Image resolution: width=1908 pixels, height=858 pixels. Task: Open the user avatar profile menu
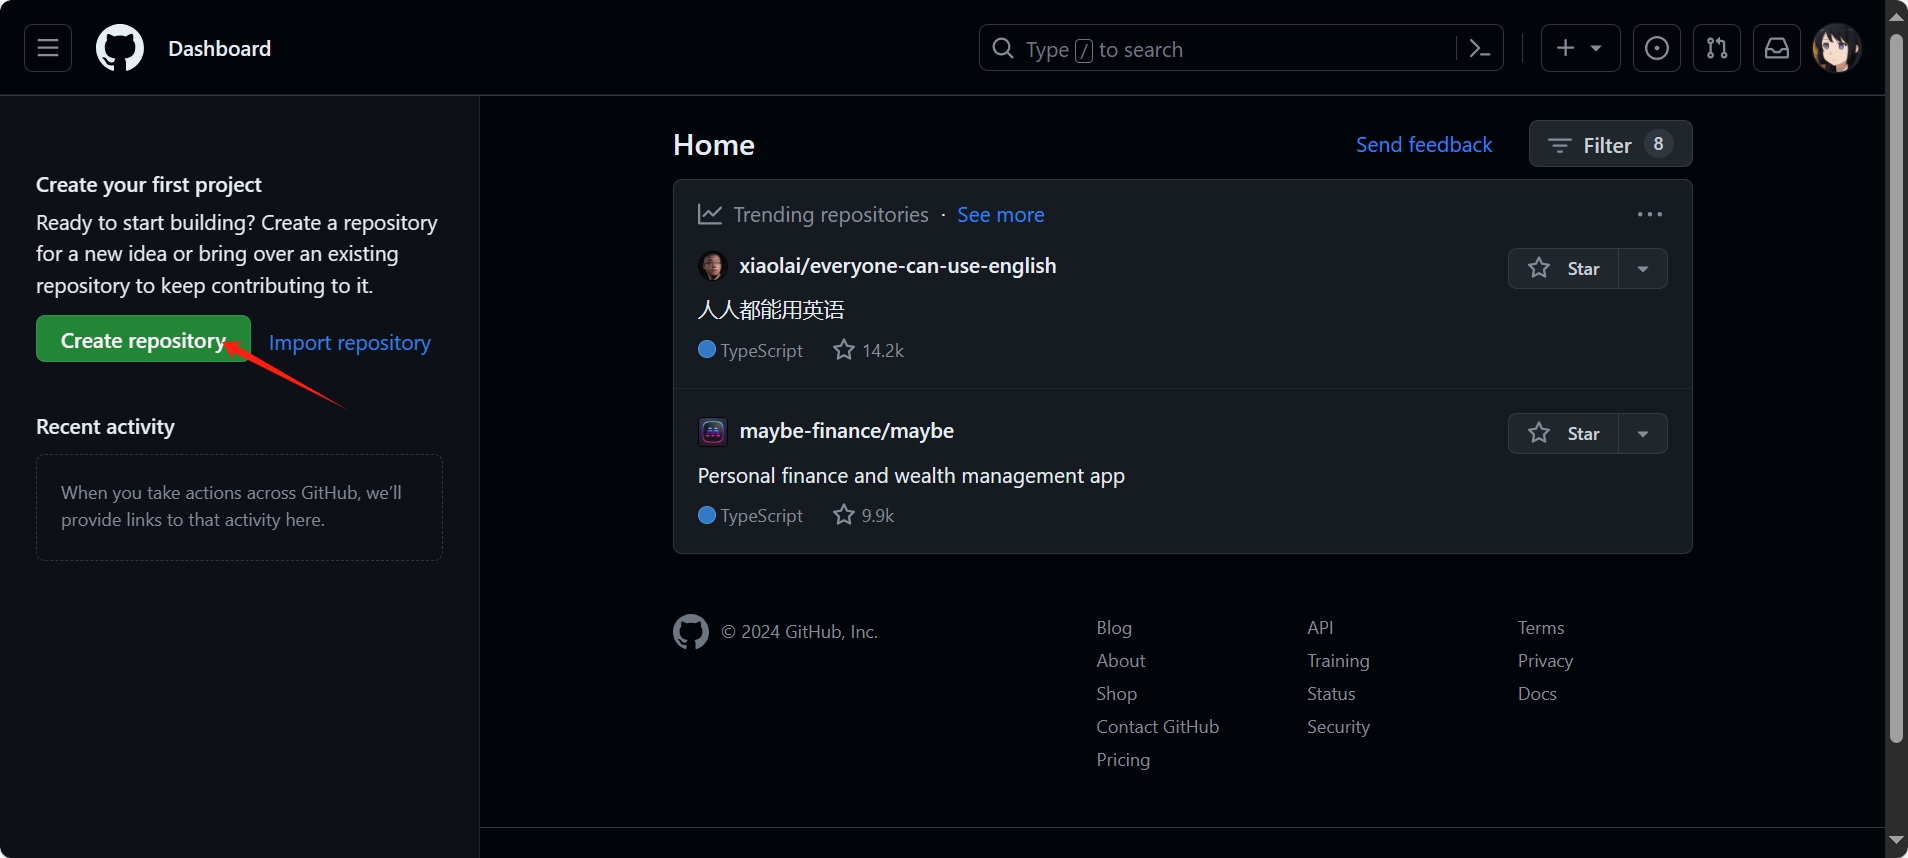(x=1837, y=48)
